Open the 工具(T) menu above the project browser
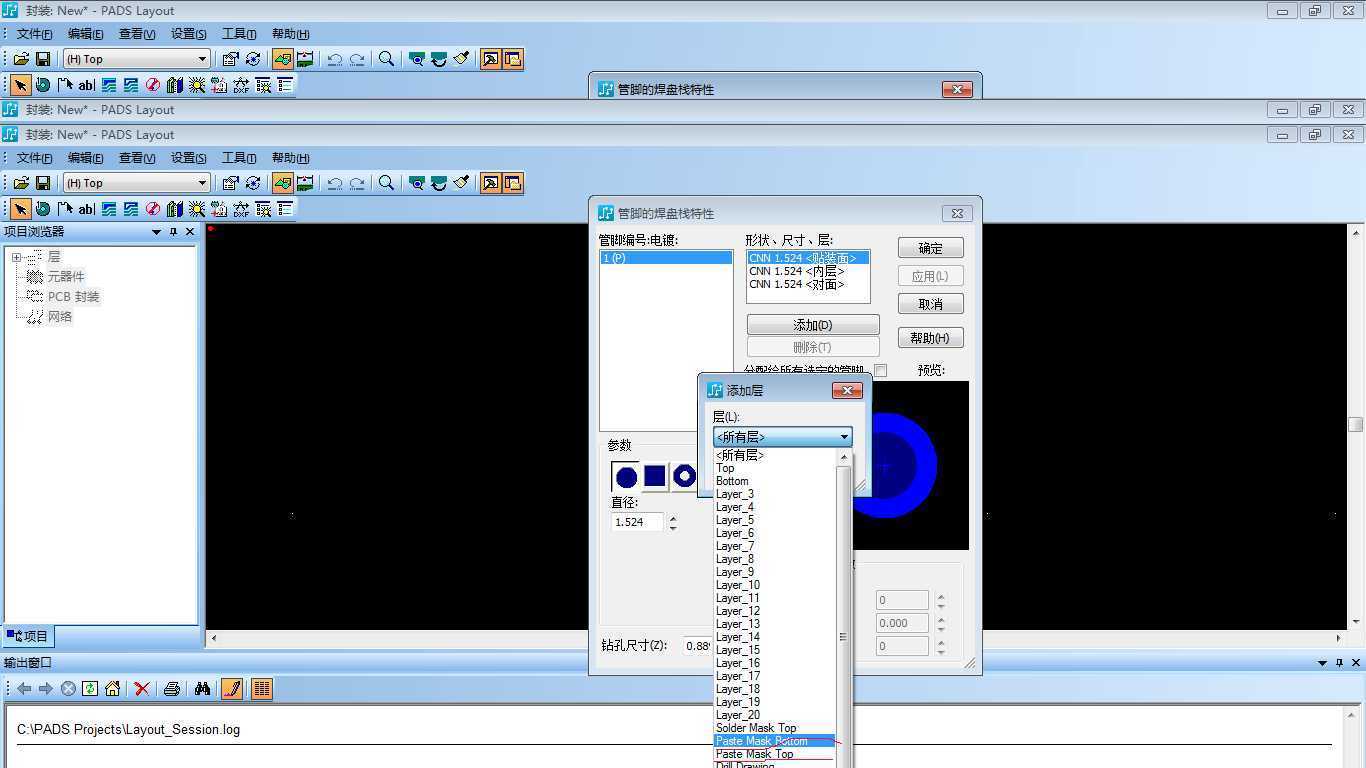The width and height of the screenshot is (1366, 768). click(239, 158)
